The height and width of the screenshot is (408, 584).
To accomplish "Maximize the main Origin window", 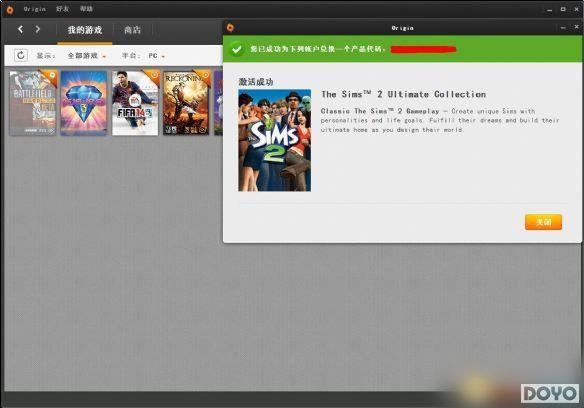I will pyautogui.click(x=563, y=9).
